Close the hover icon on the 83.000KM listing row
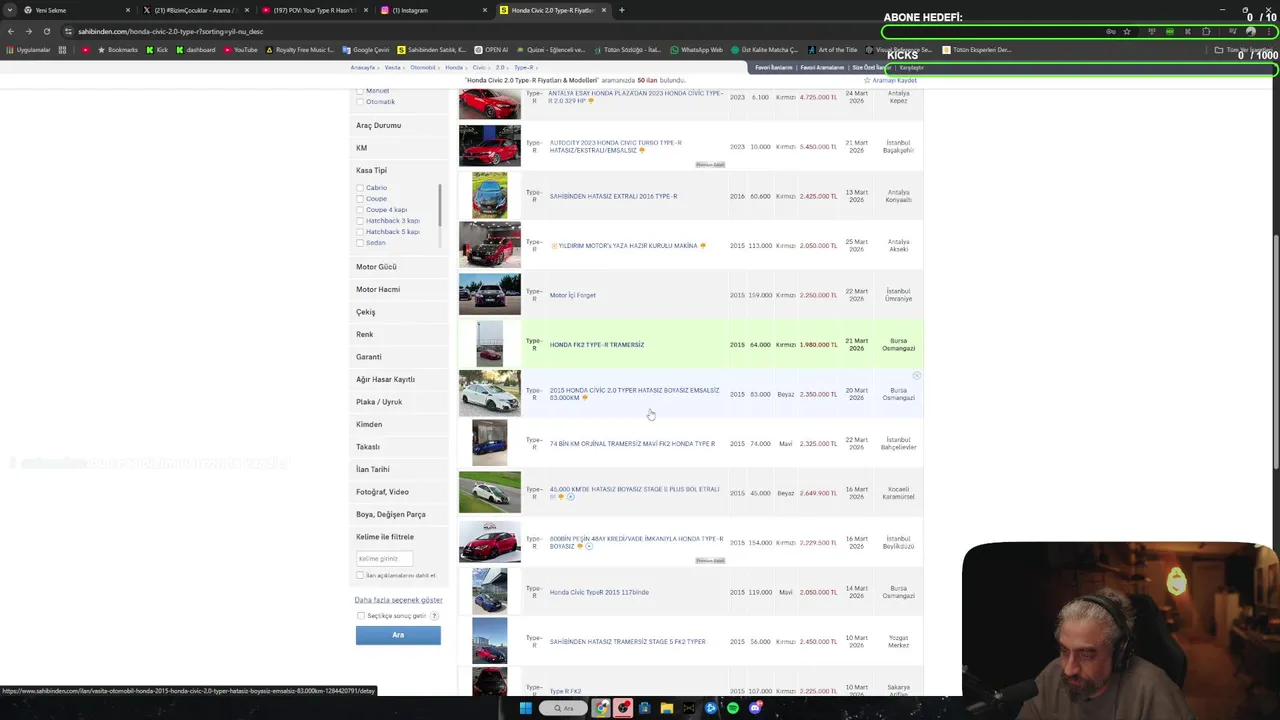The image size is (1280, 720). (x=916, y=376)
